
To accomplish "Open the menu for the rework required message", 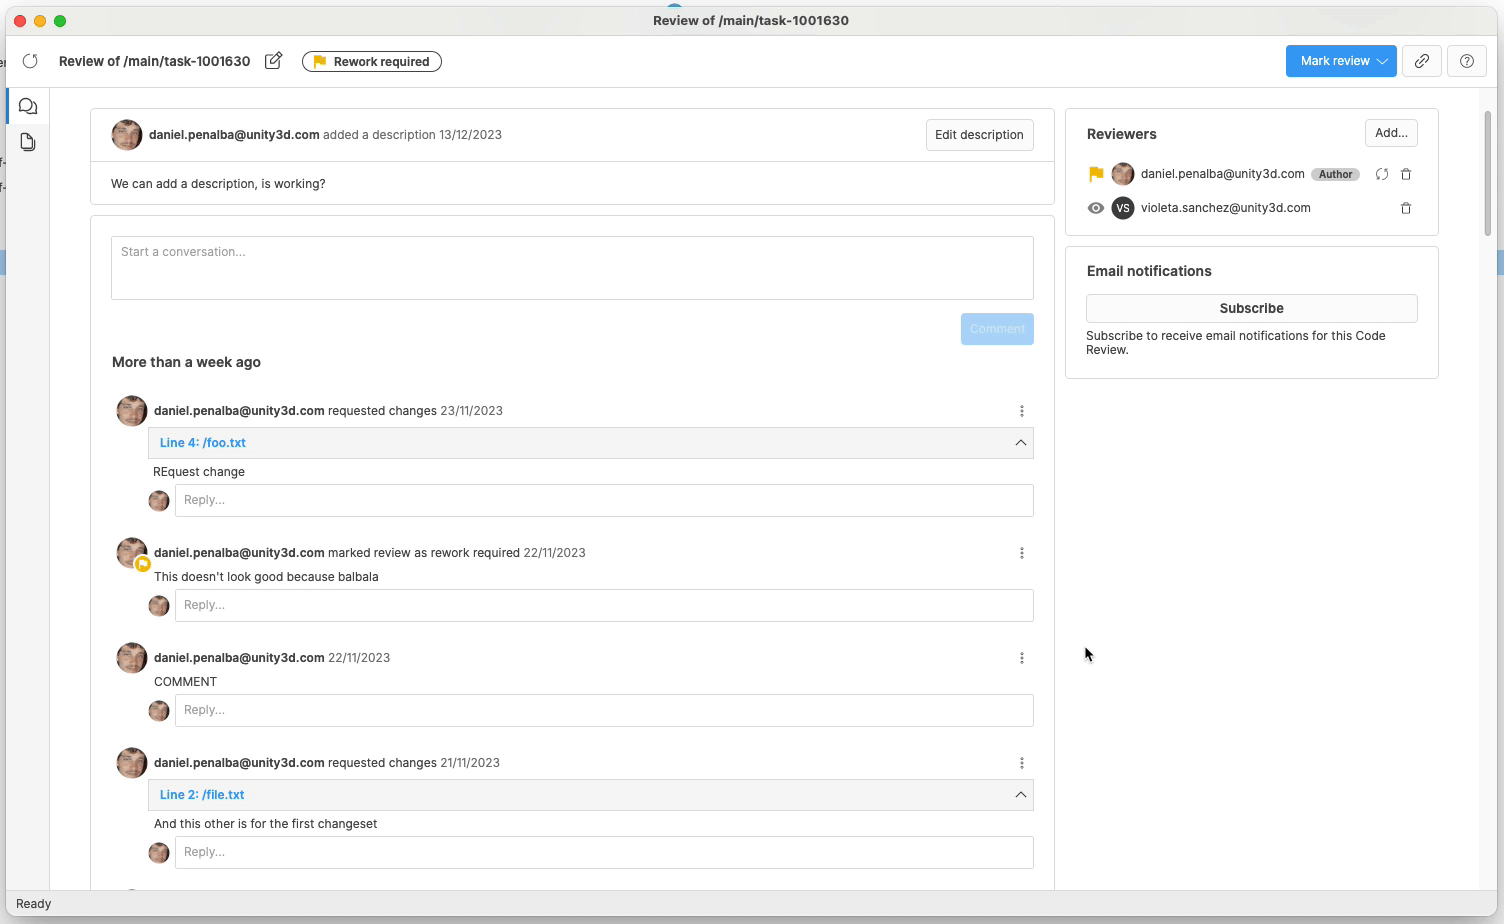I will point(1021,553).
